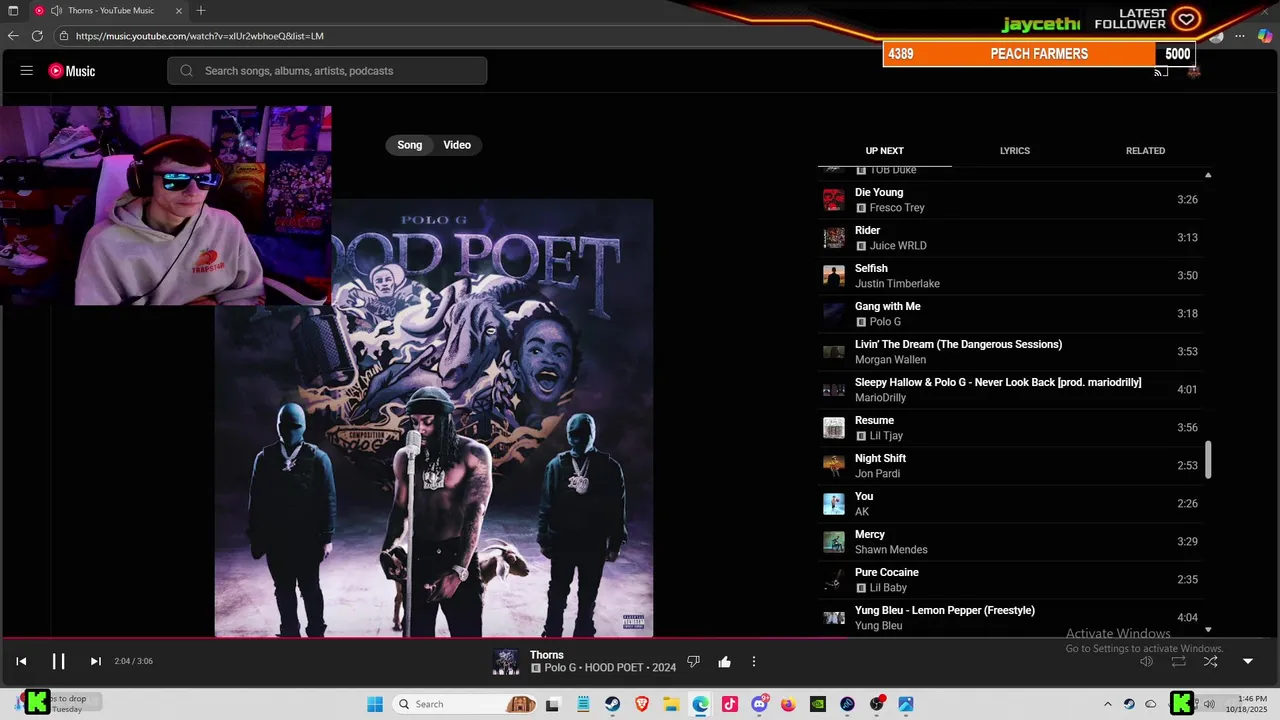The width and height of the screenshot is (1280, 720).
Task: Play You by AK from queue
Action: coord(1011,504)
